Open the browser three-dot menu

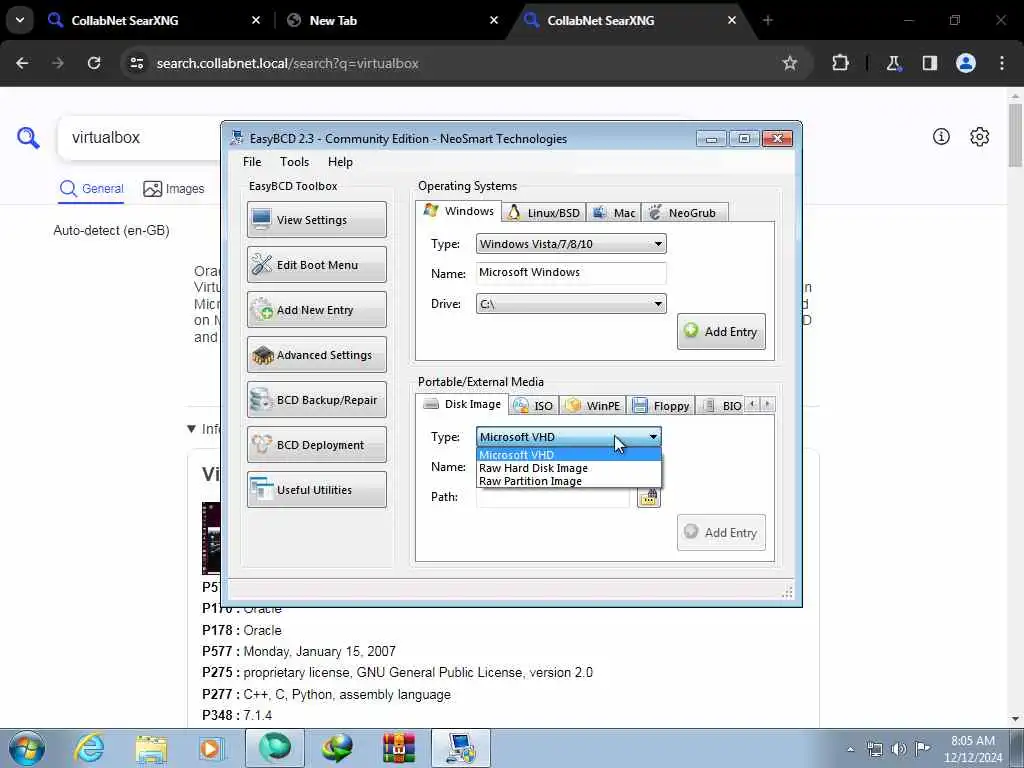pyautogui.click(x=1002, y=63)
